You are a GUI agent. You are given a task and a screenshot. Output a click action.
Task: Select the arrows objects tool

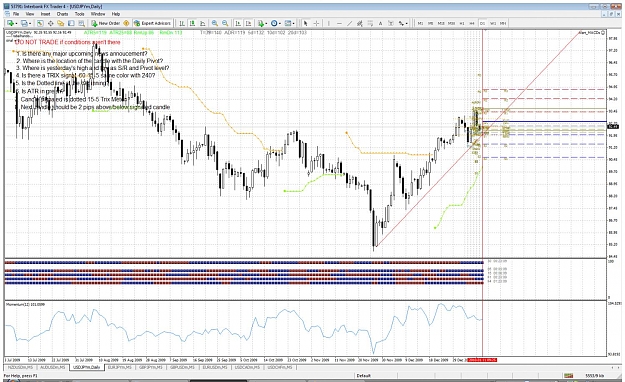(401, 23)
